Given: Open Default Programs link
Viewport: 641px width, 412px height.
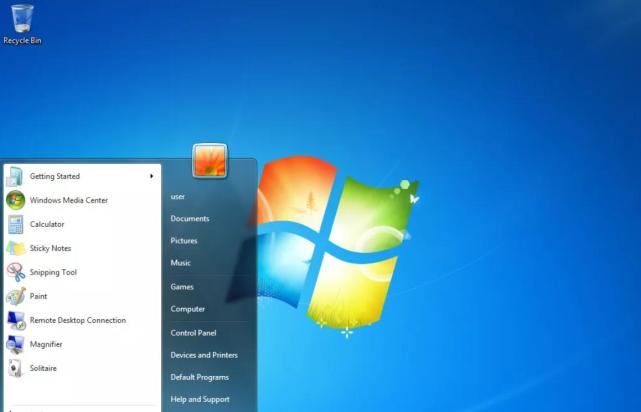Looking at the screenshot, I should pos(199,377).
